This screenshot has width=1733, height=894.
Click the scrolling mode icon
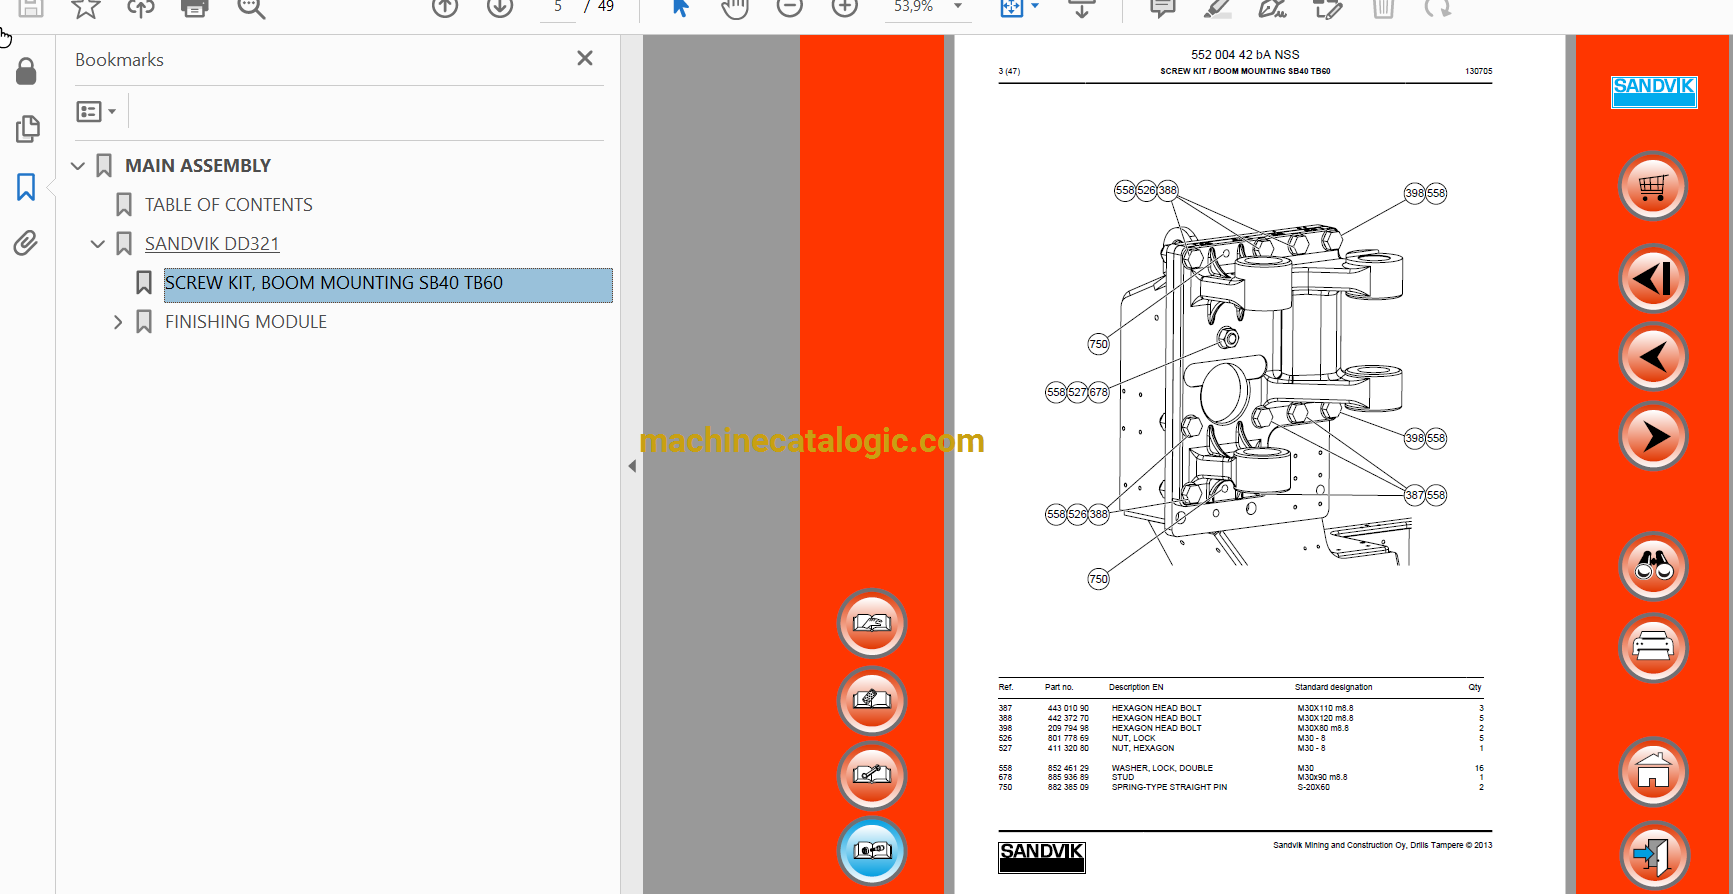[1082, 8]
